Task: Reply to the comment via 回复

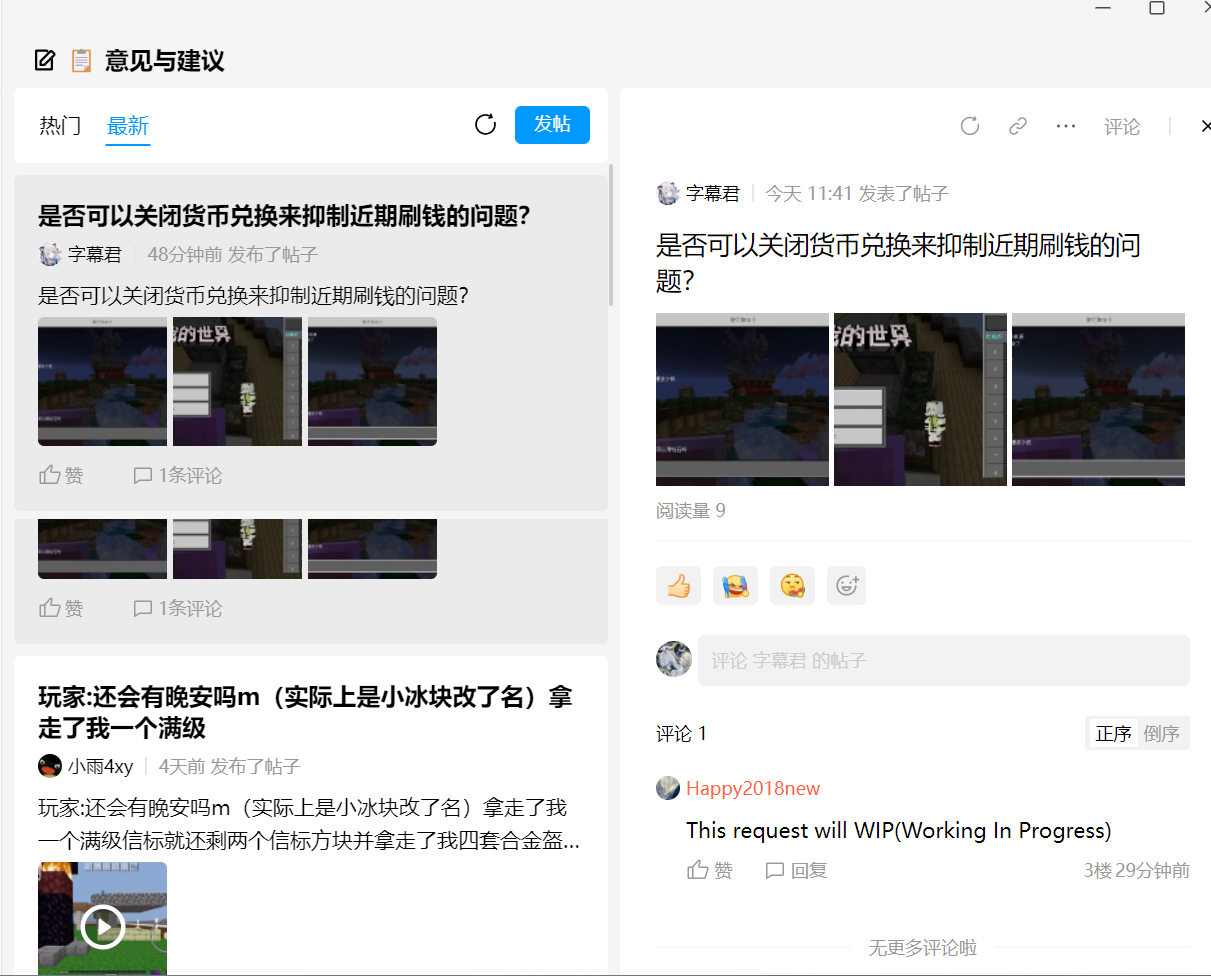Action: [x=796, y=870]
